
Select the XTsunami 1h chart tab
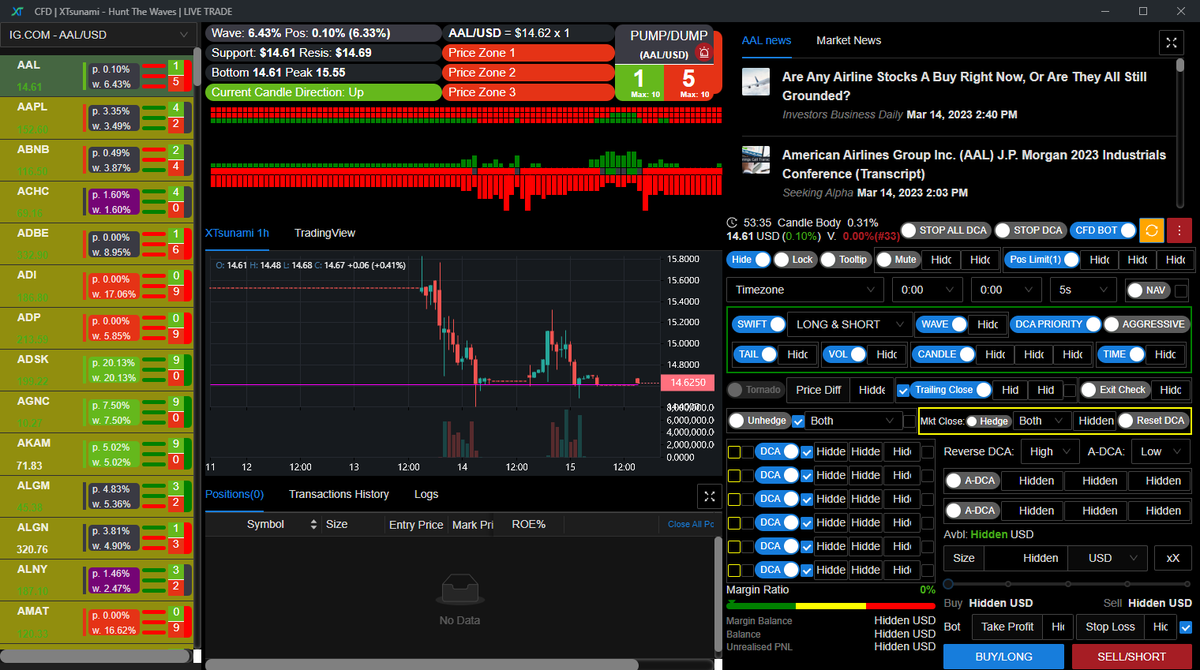click(237, 233)
